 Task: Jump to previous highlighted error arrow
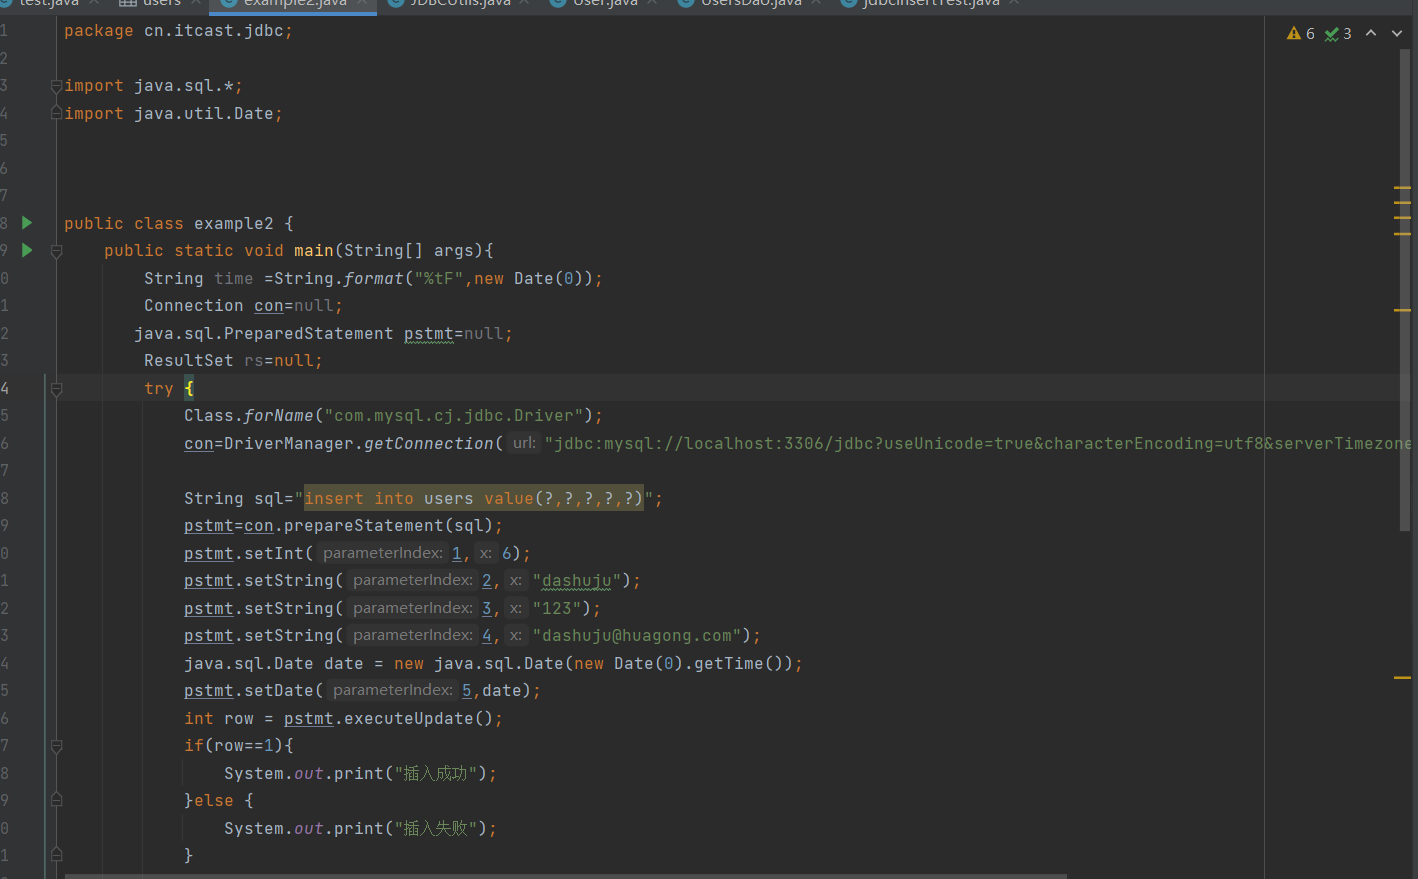1371,33
